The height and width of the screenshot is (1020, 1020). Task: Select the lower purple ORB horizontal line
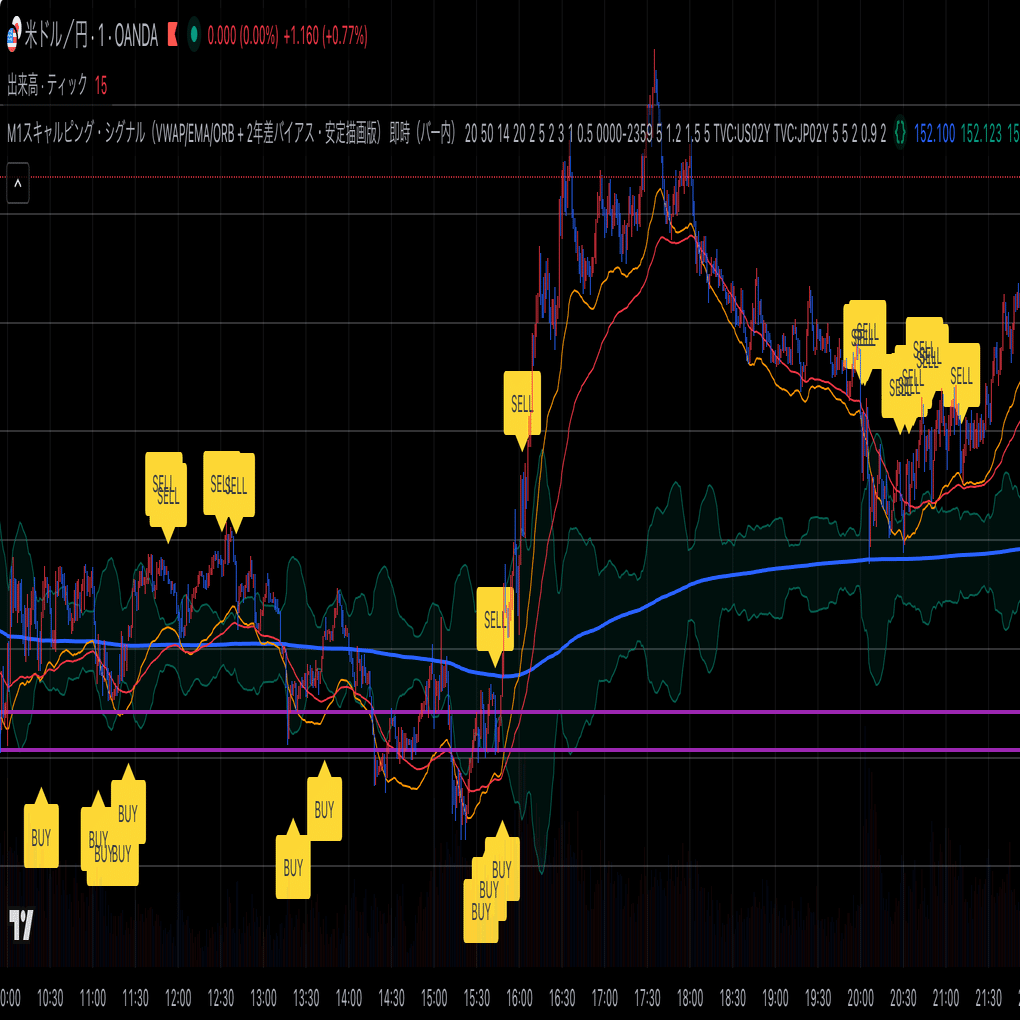click(510, 750)
